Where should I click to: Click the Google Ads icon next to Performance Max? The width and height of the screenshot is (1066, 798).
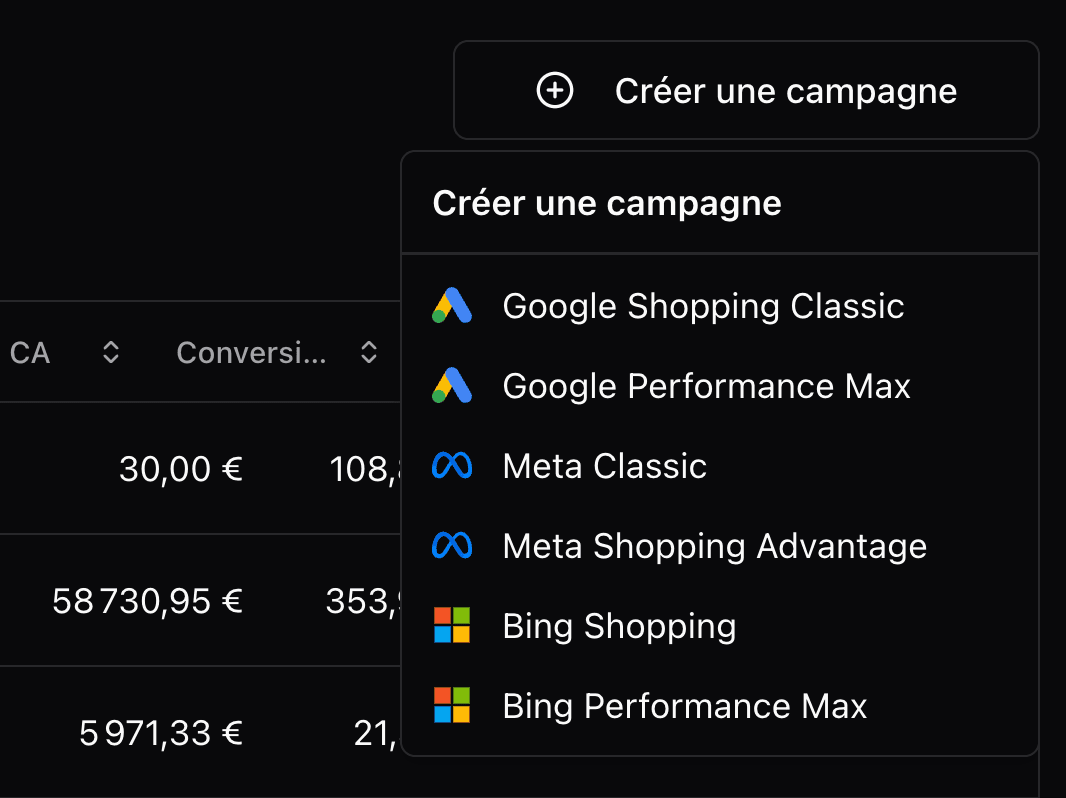452,386
